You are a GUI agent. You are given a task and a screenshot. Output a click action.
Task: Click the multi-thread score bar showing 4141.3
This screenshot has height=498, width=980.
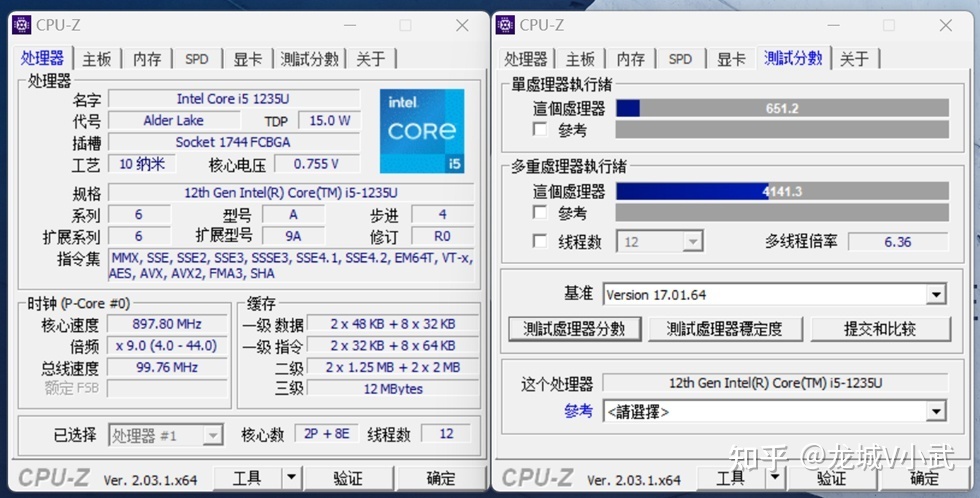click(x=782, y=191)
